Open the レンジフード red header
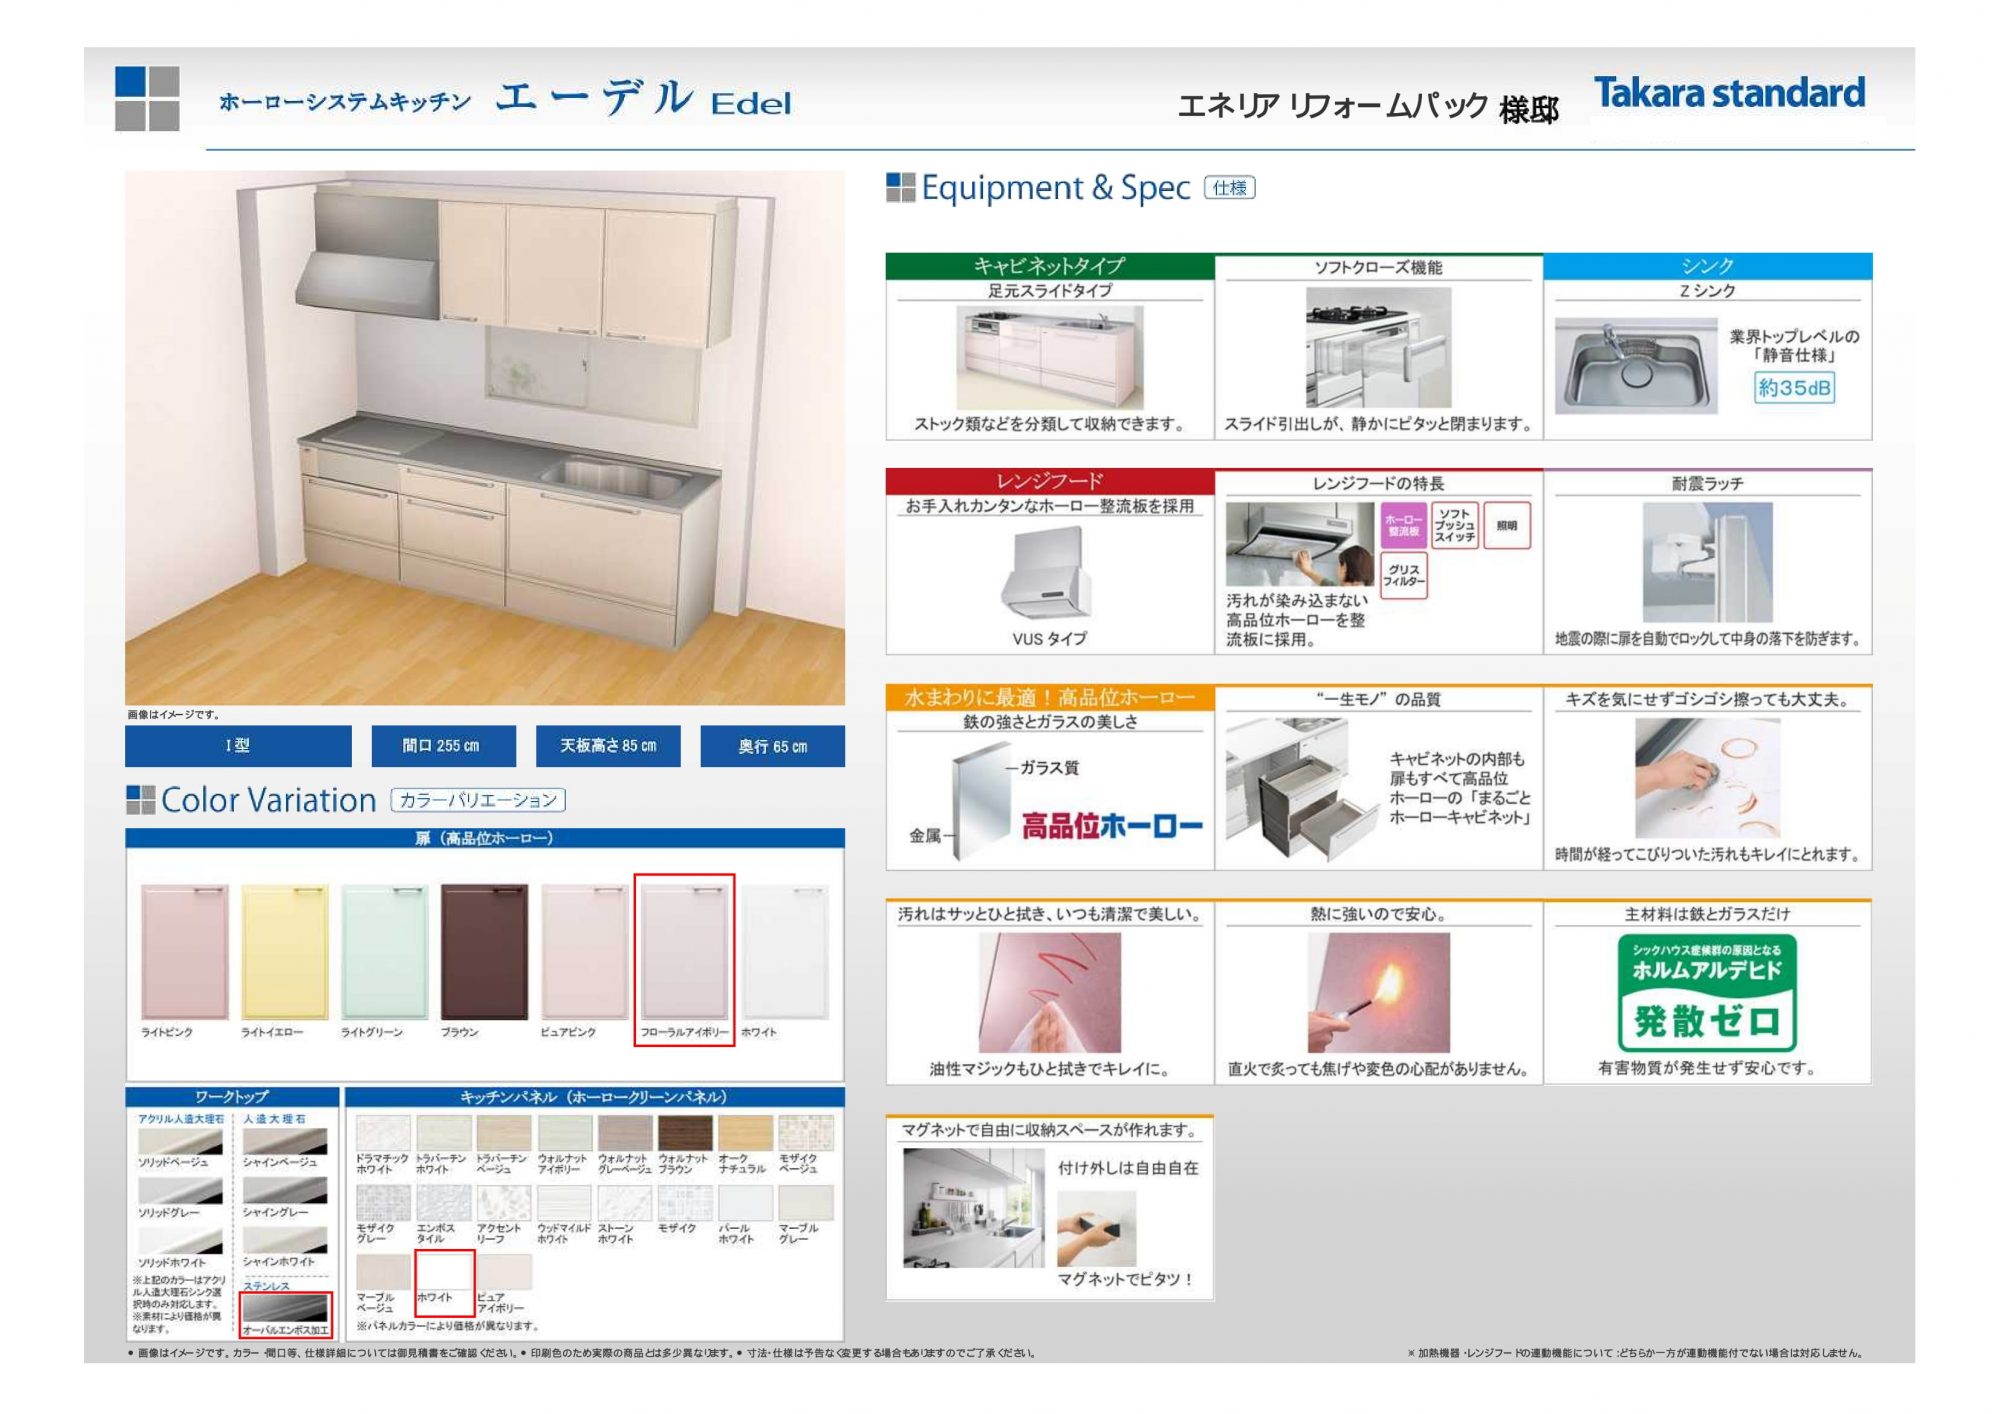Viewport: 2000px width, 1414px height. click(x=1050, y=481)
